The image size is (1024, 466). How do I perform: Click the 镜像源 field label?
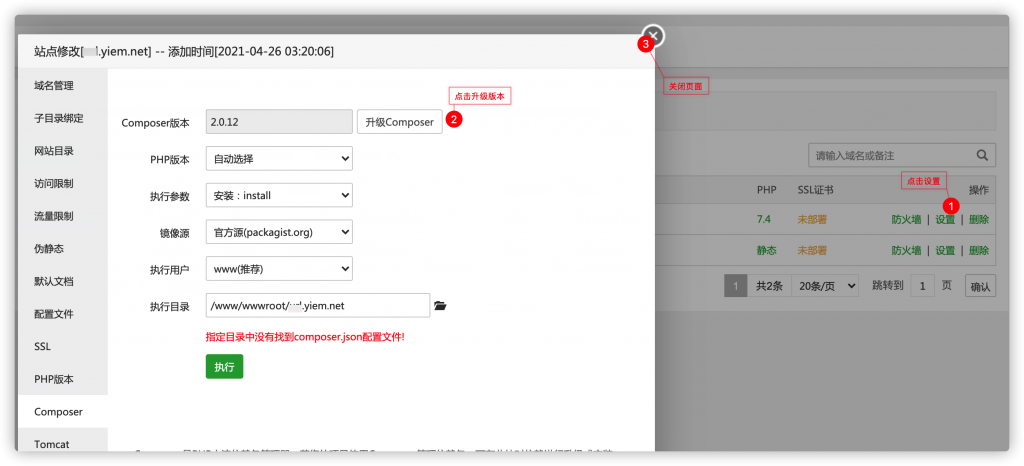point(175,232)
